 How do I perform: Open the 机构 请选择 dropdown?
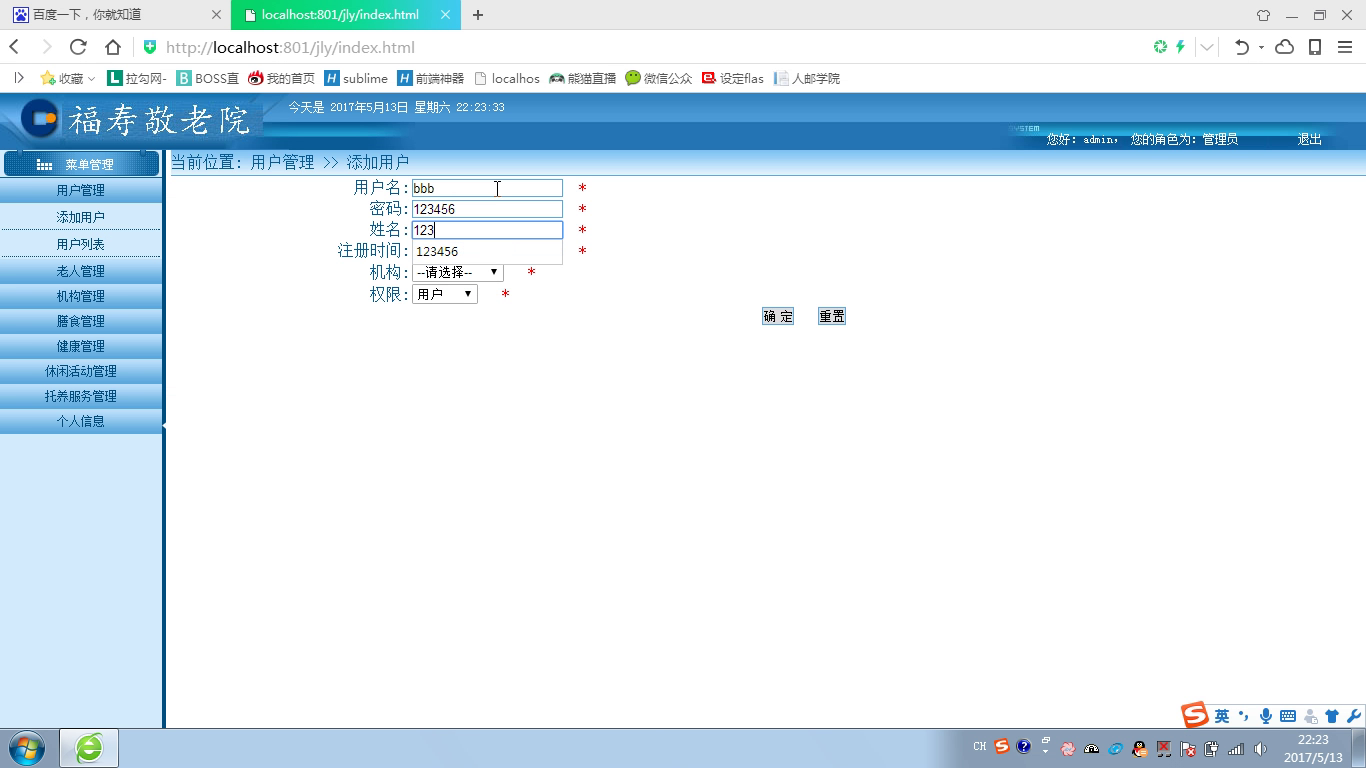point(457,272)
